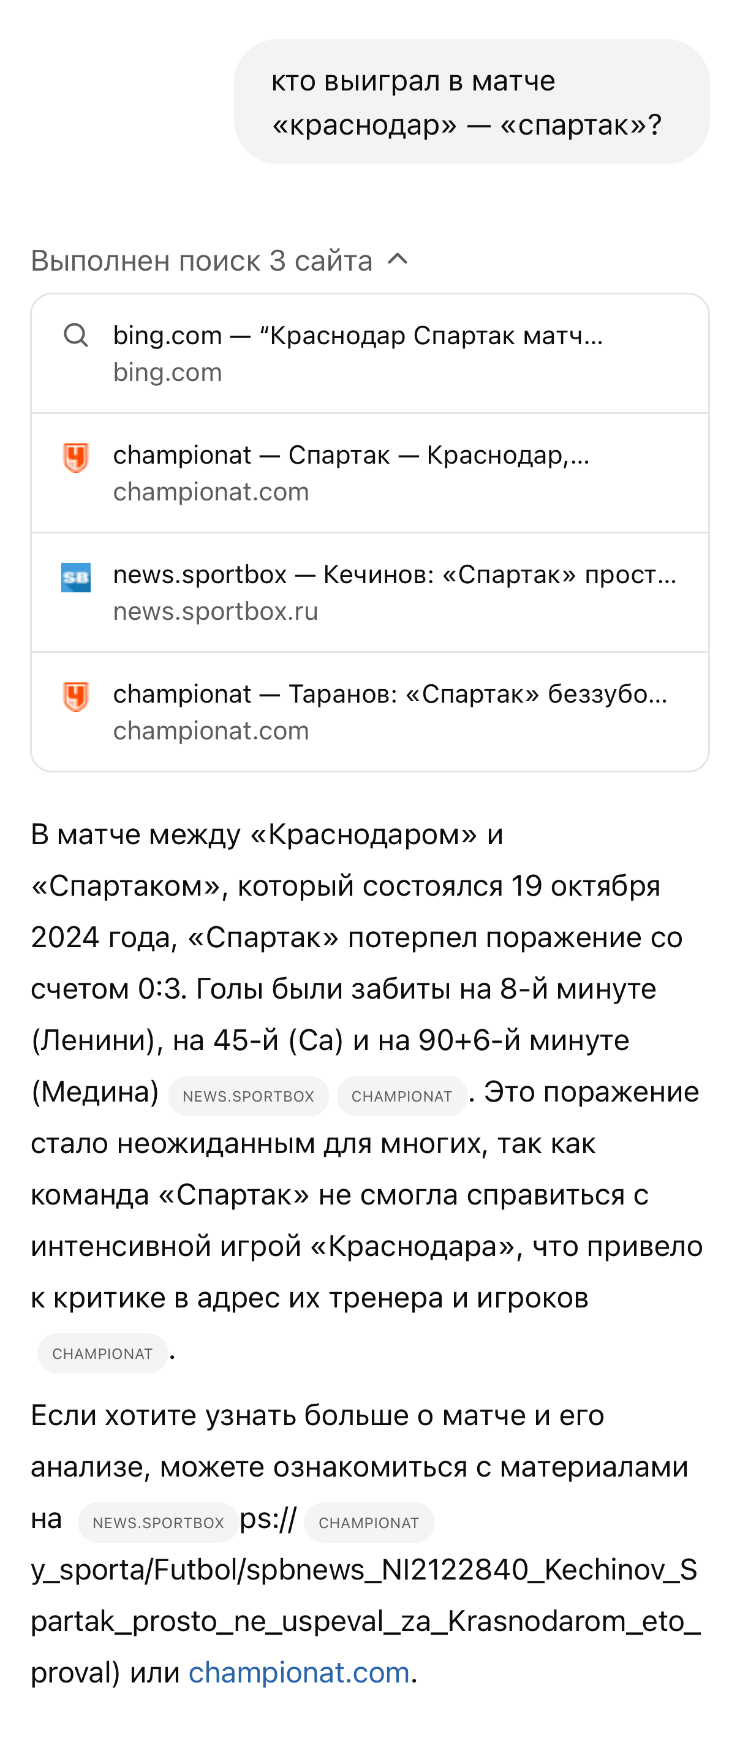Viewport: 740px width, 1738px height.
Task: Click the CHAMPIONAT chip after 'тренера и игроков'
Action: (x=102, y=1353)
